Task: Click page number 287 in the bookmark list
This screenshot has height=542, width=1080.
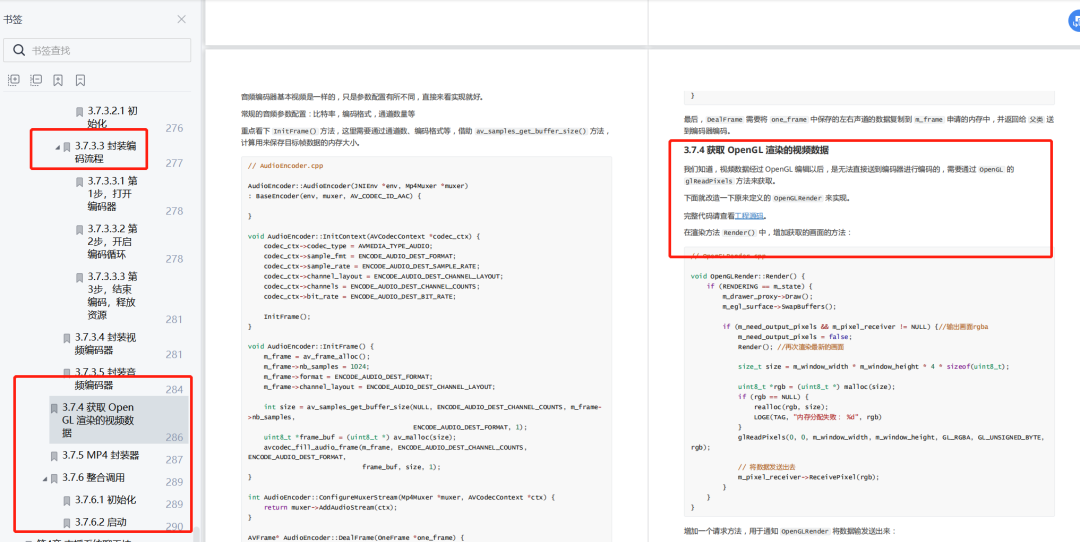Action: click(x=174, y=460)
